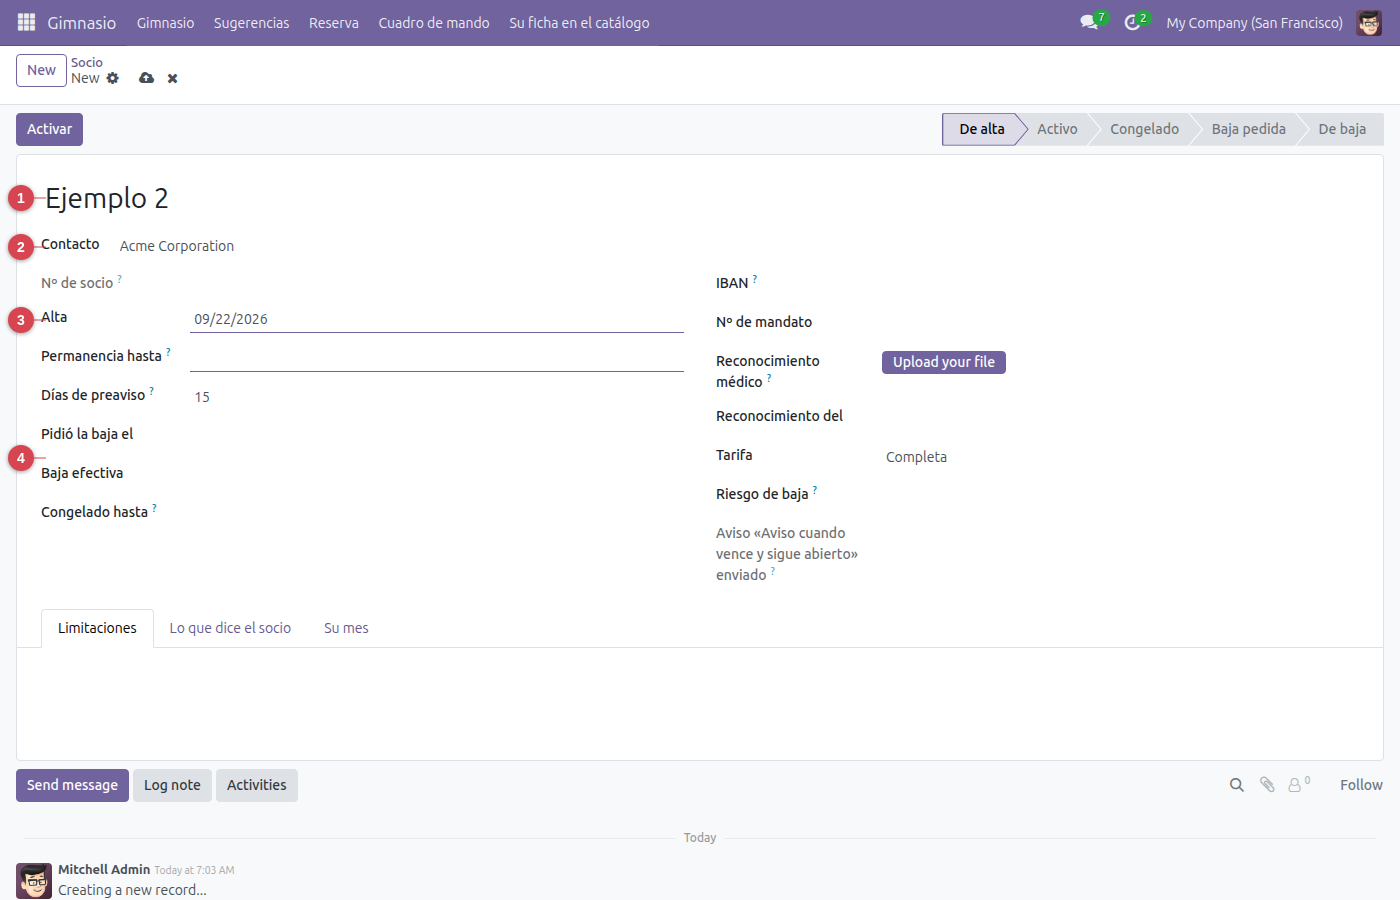Open Su ficha en el catálogo menu
This screenshot has width=1400, height=900.
click(x=579, y=22)
